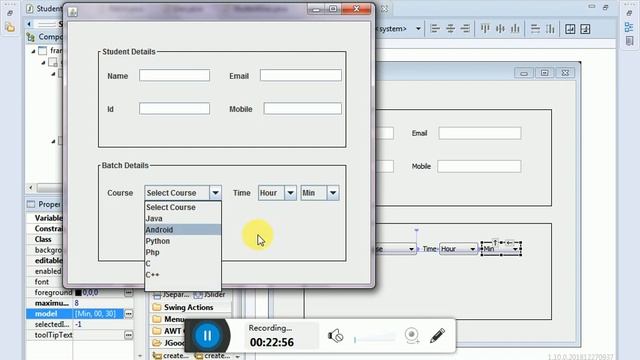640x360 pixels.
Task: Click align horizontal centers toolbar icon
Action: (450, 29)
